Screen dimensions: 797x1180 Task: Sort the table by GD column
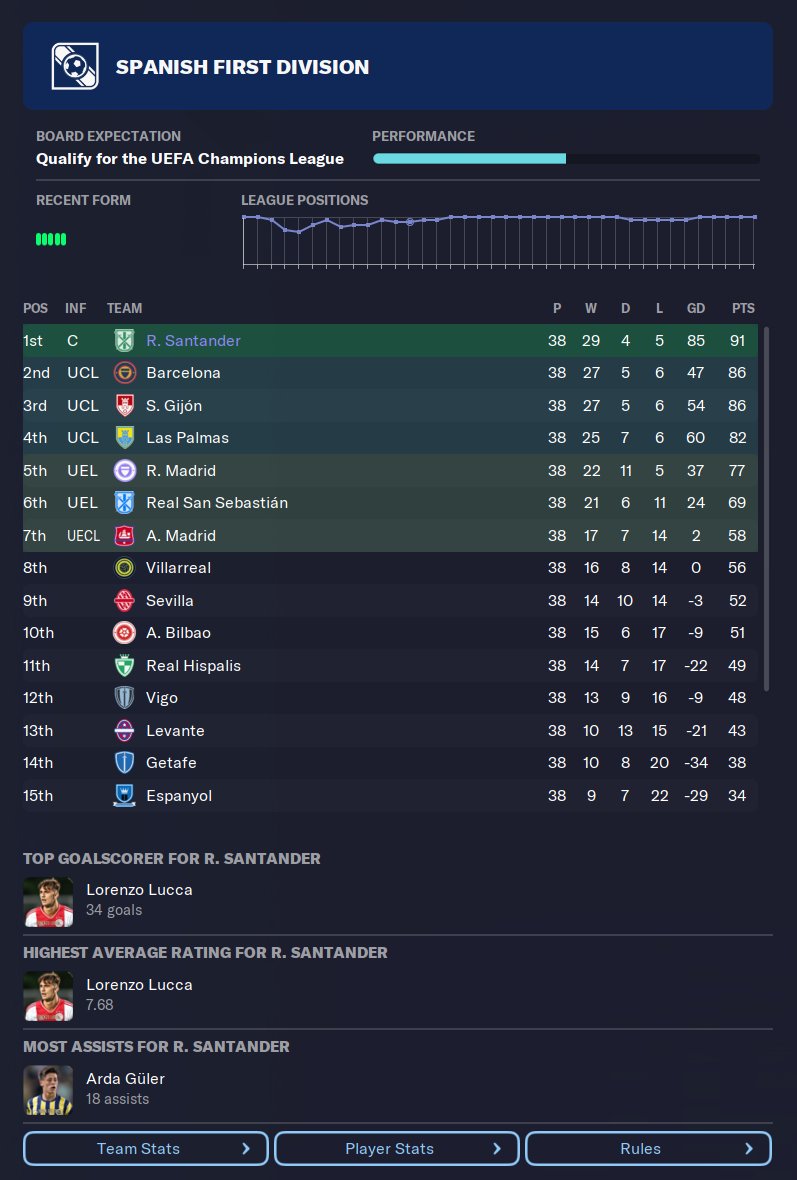tap(695, 308)
